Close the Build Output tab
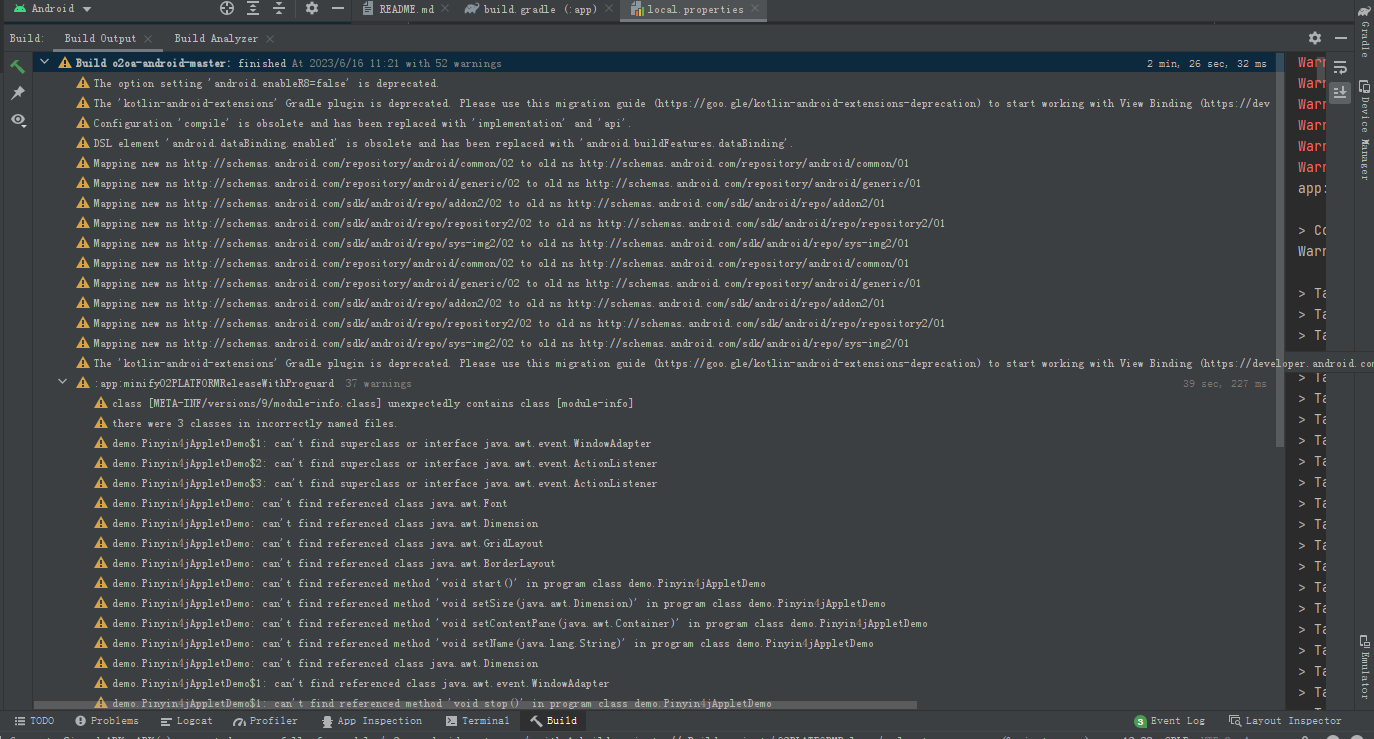 [x=148, y=39]
